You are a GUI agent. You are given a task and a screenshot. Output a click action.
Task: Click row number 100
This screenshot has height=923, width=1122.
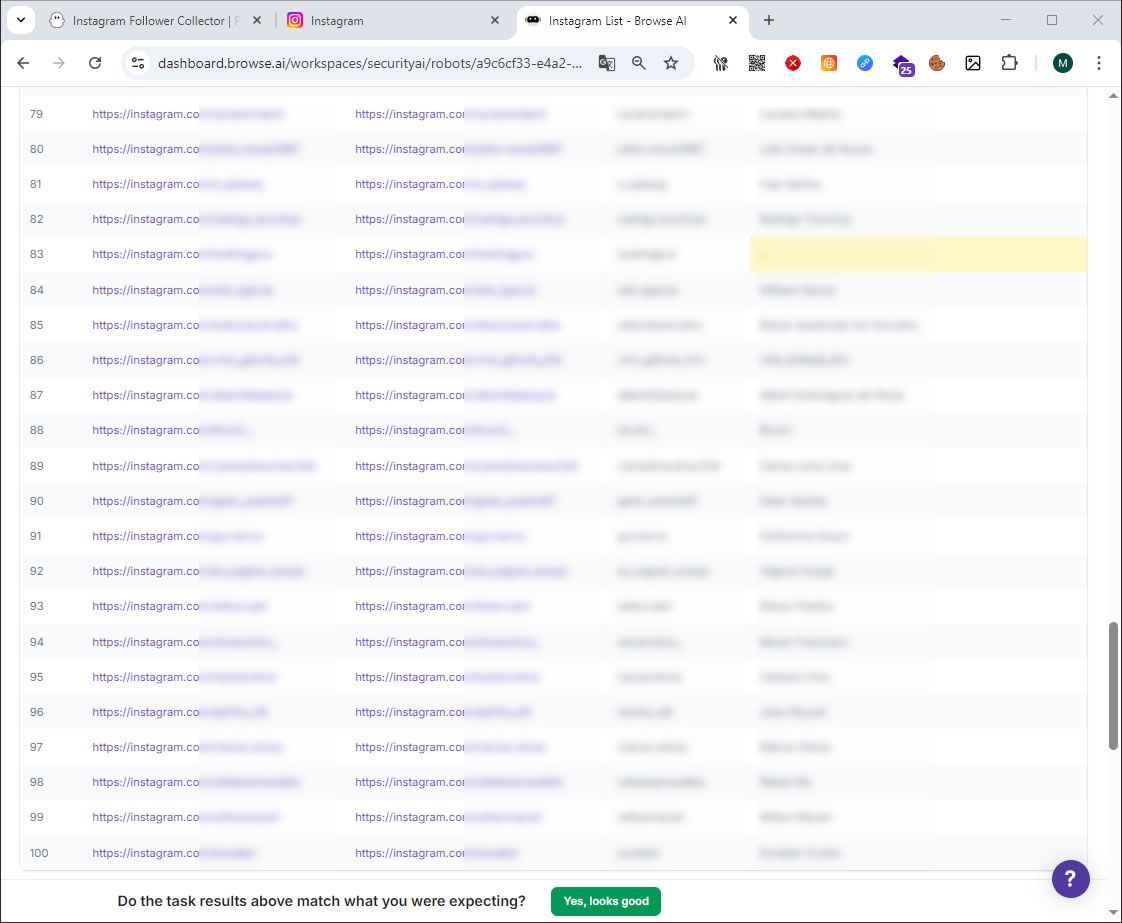pos(39,853)
